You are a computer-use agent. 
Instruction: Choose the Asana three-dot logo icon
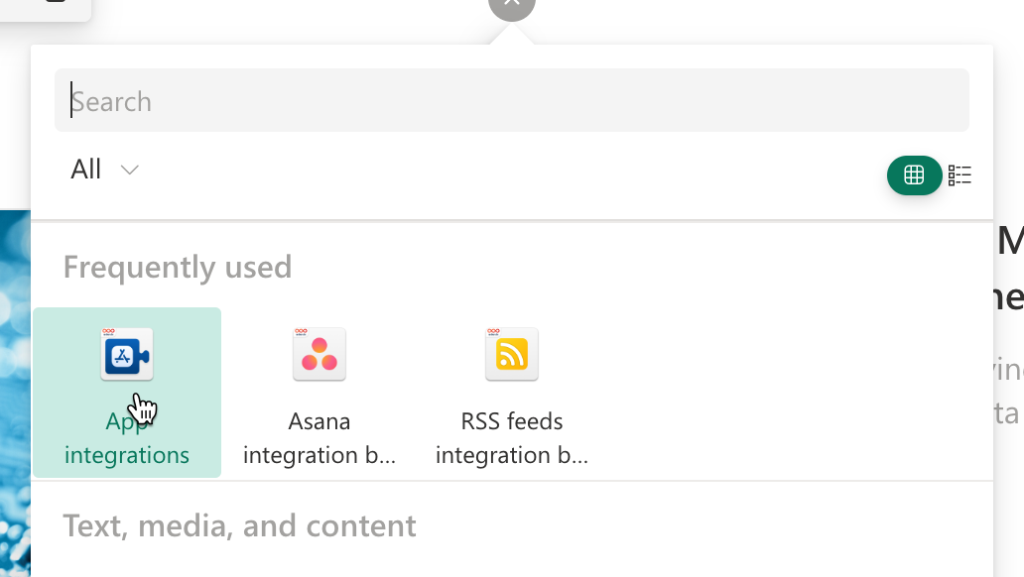pos(319,354)
